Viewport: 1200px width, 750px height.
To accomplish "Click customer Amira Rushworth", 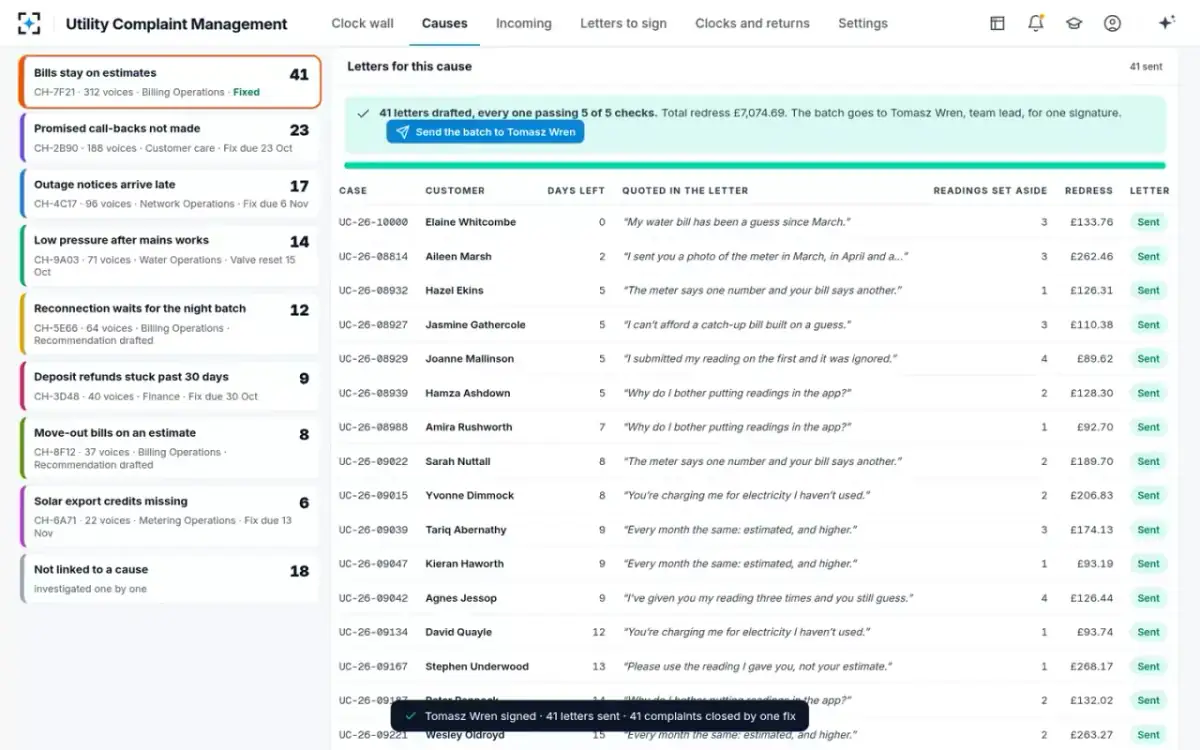I will tap(468, 427).
